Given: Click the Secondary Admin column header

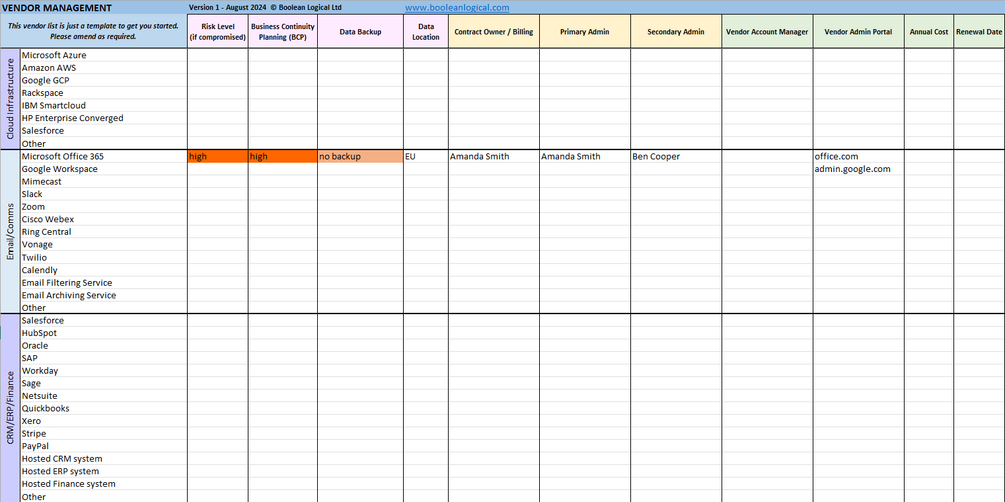Looking at the screenshot, I should coord(676,32).
